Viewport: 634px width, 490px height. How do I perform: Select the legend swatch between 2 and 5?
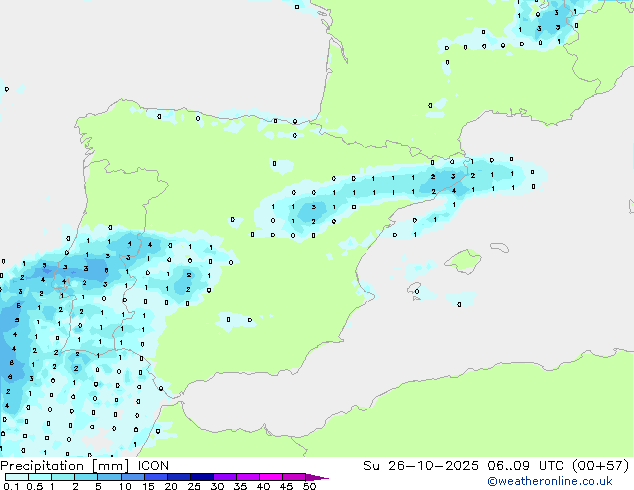coord(86,477)
